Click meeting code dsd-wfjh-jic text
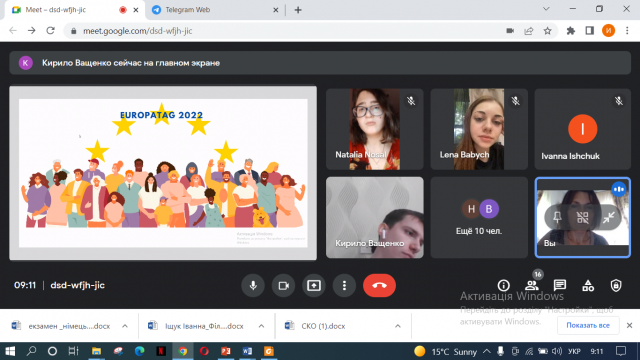The image size is (640, 360). (x=78, y=285)
